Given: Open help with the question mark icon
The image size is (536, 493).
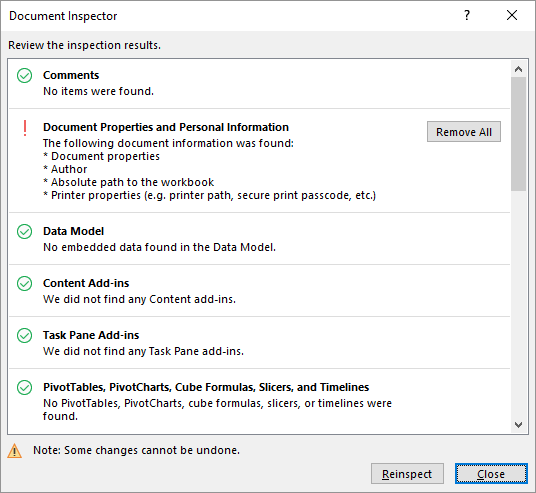Looking at the screenshot, I should point(467,15).
